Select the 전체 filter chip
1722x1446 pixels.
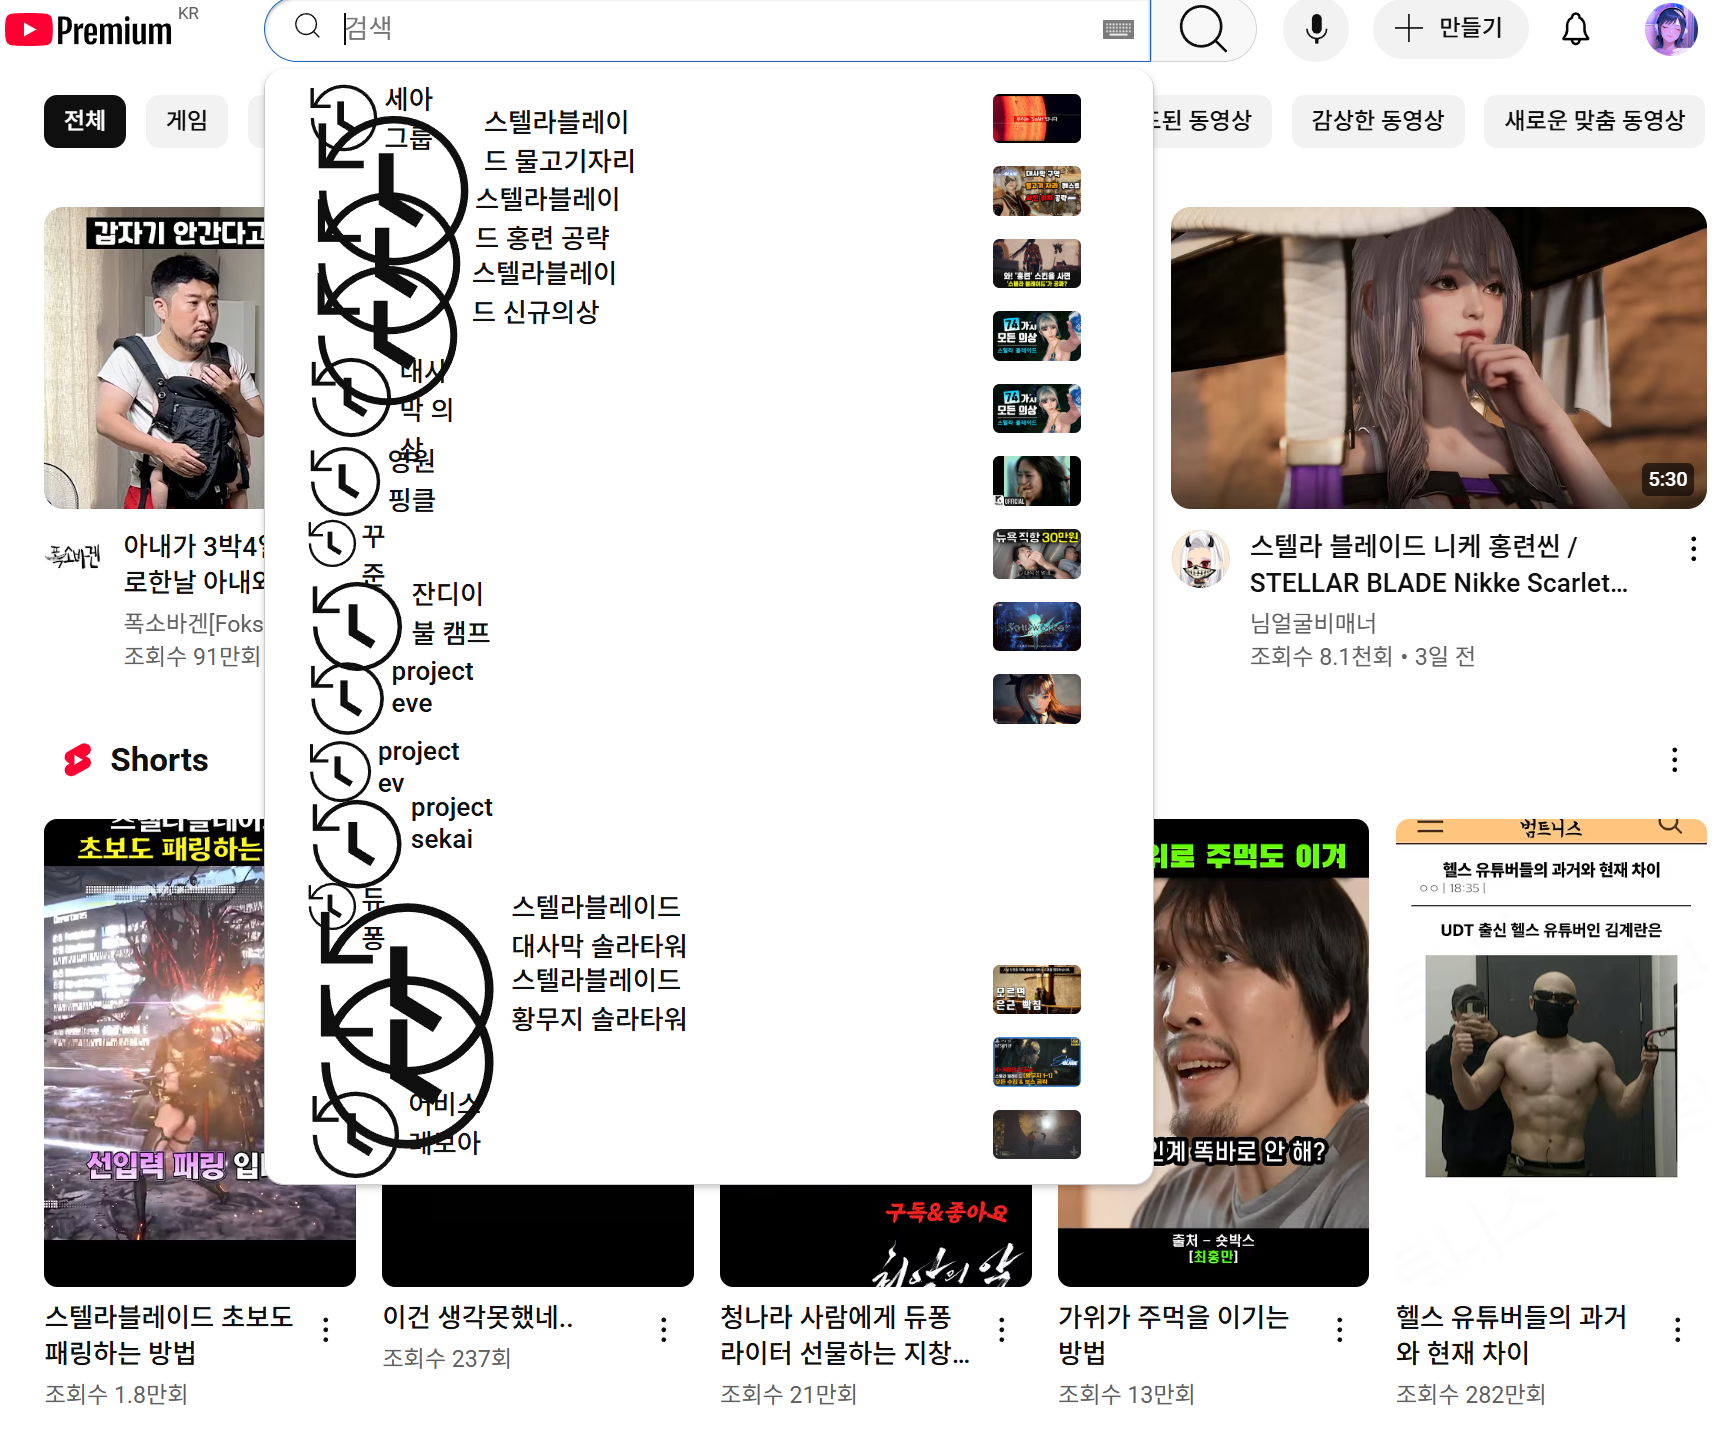click(85, 121)
